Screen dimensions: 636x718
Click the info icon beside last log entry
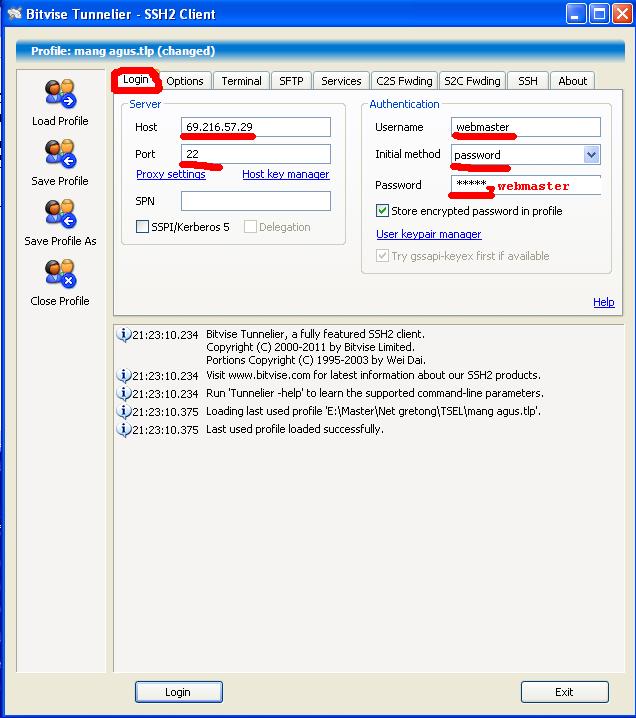point(124,430)
